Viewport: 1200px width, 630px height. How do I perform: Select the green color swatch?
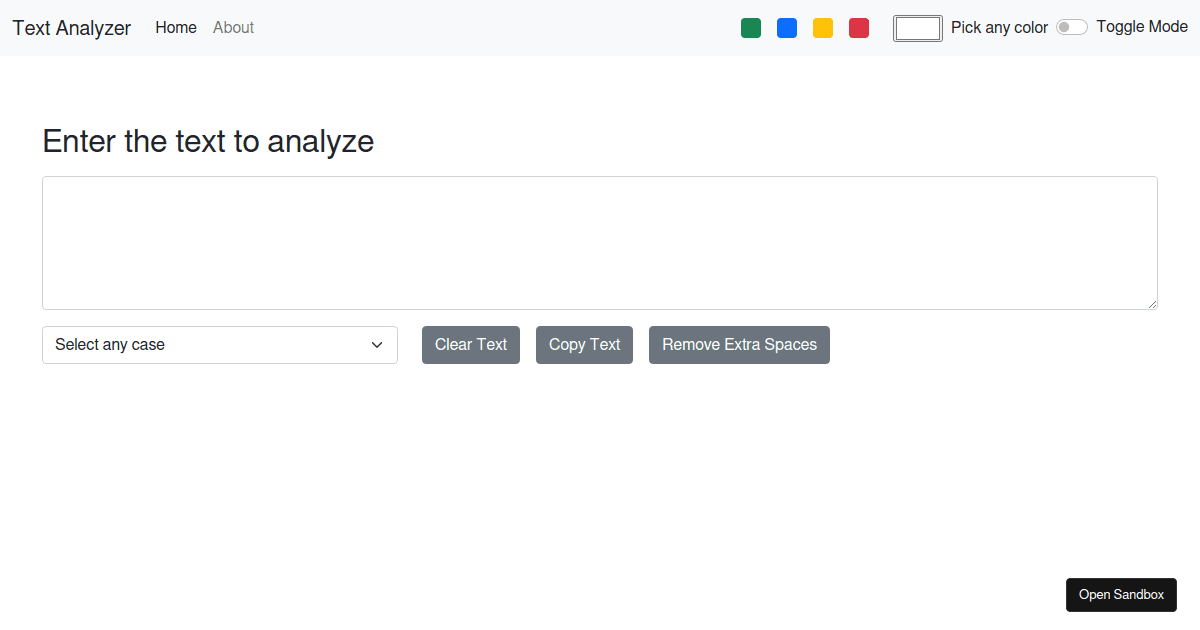point(751,27)
